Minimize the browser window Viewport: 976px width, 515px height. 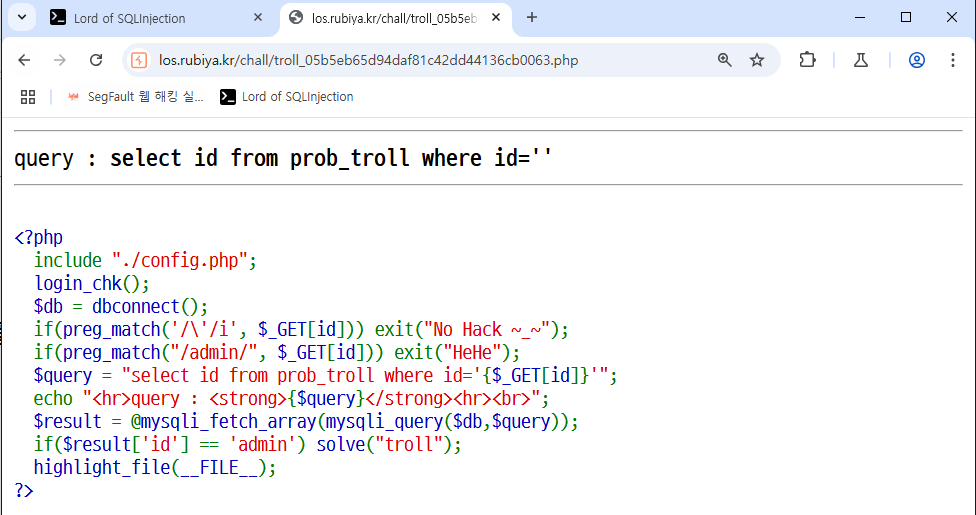(x=861, y=17)
